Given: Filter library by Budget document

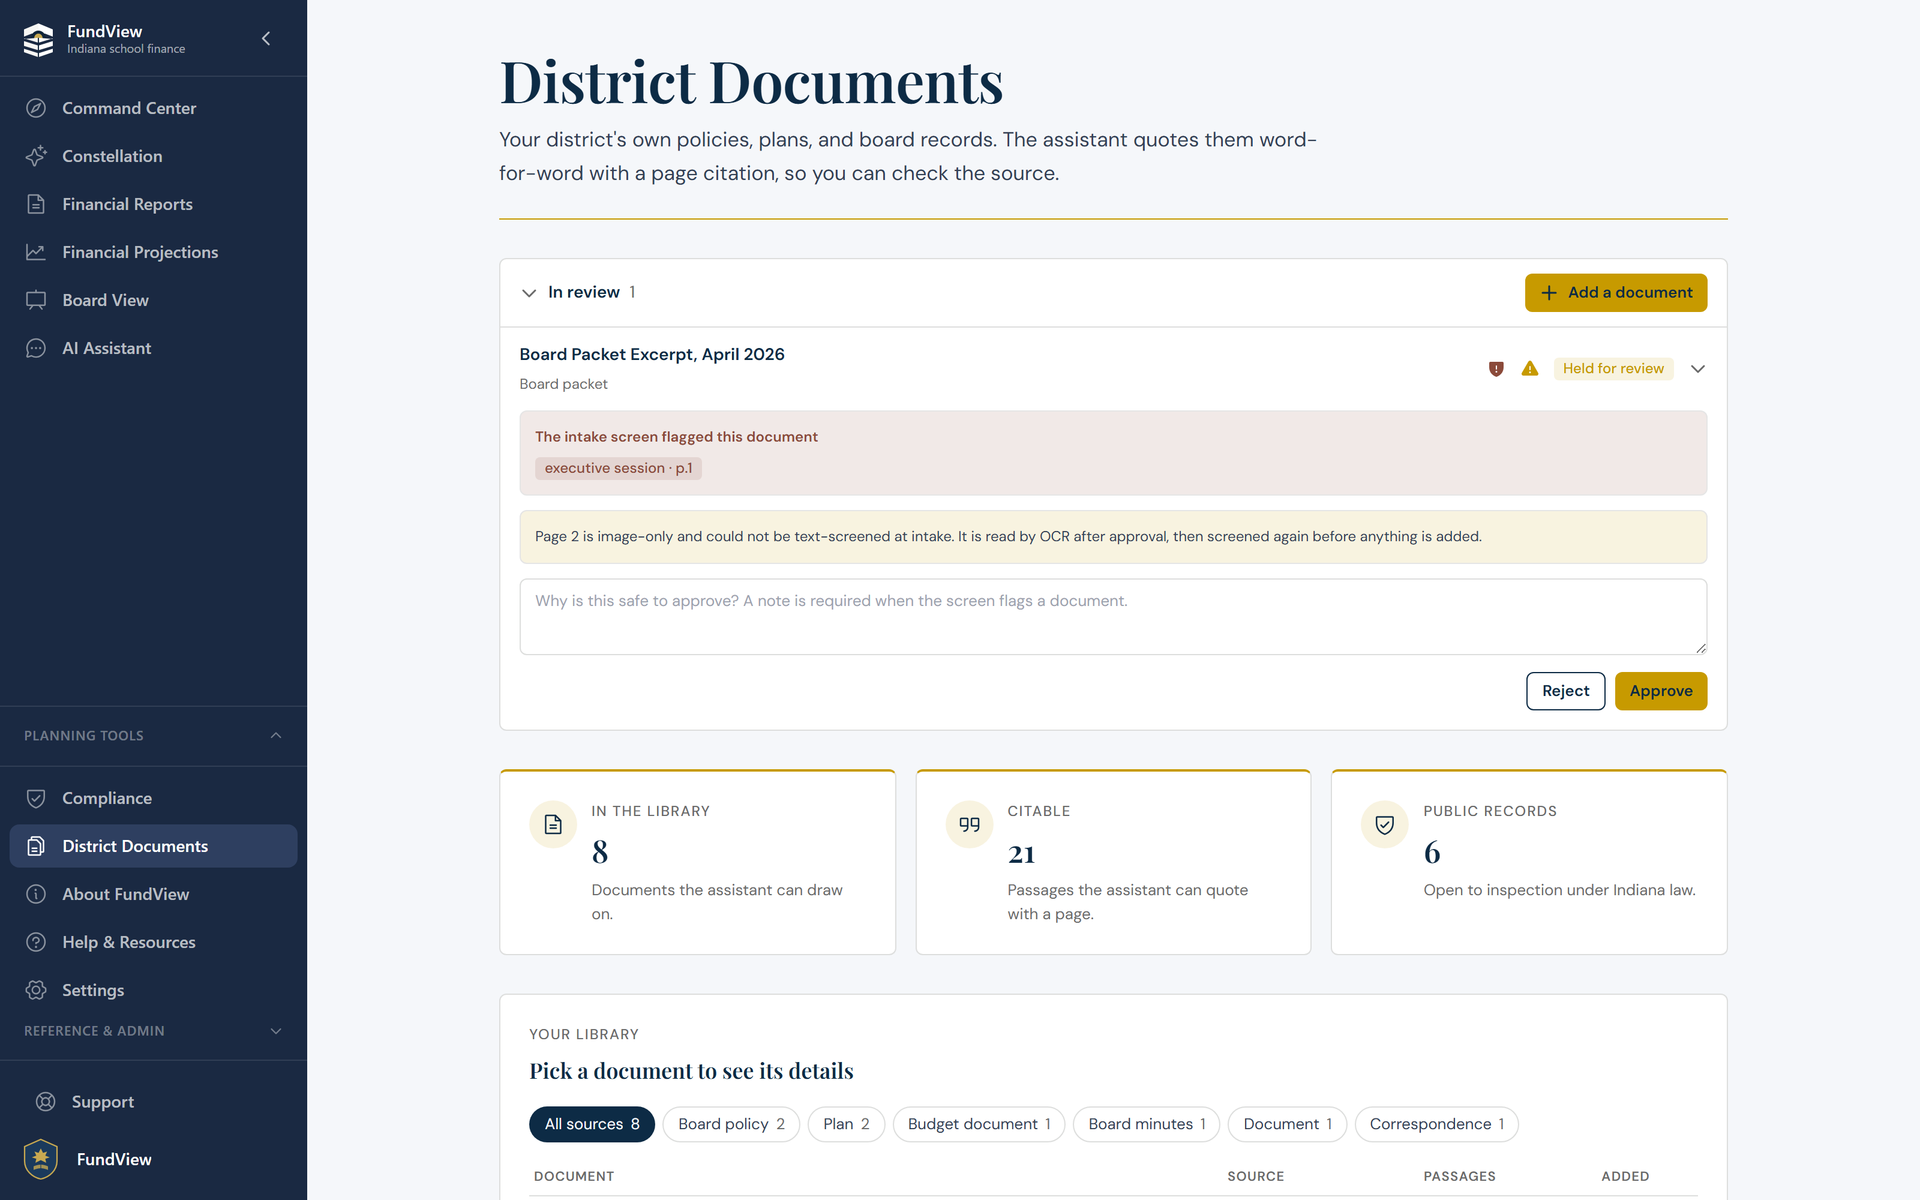Looking at the screenshot, I should (979, 1124).
